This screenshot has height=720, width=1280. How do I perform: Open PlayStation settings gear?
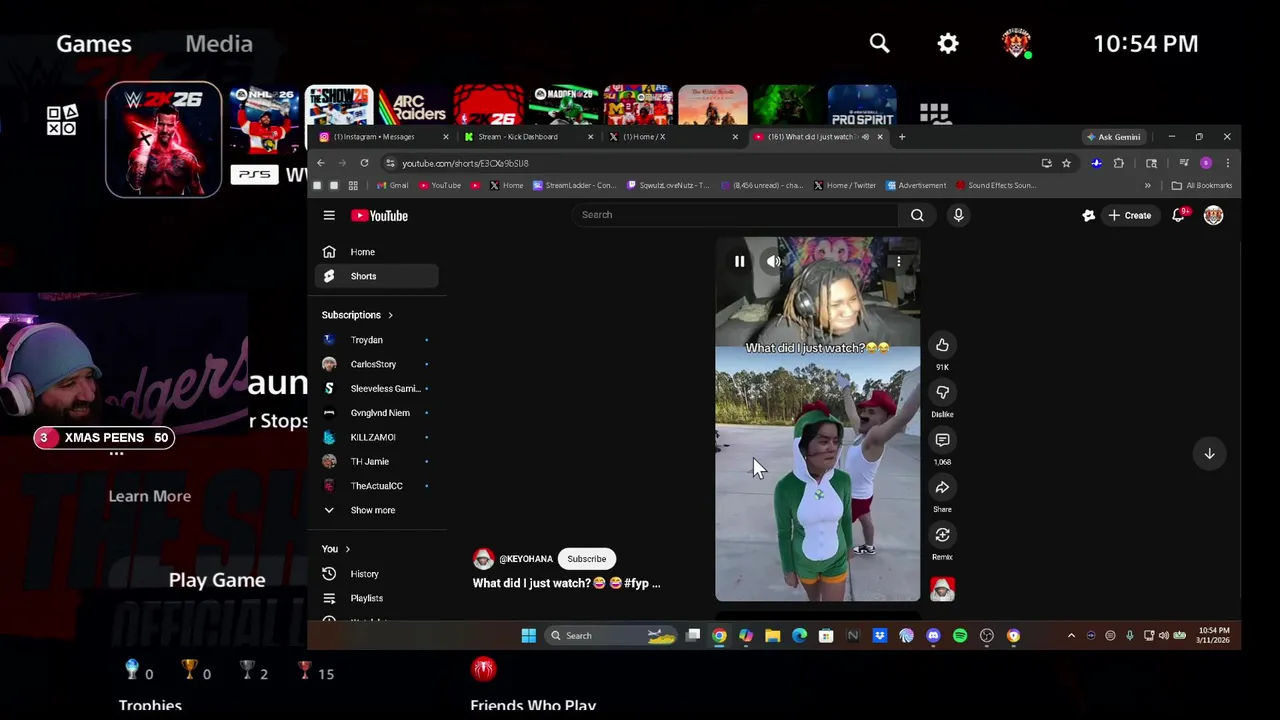point(948,43)
